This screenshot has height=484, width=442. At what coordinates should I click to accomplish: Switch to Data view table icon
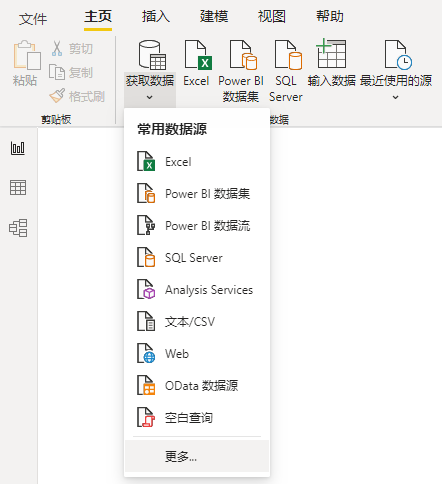[x=18, y=188]
